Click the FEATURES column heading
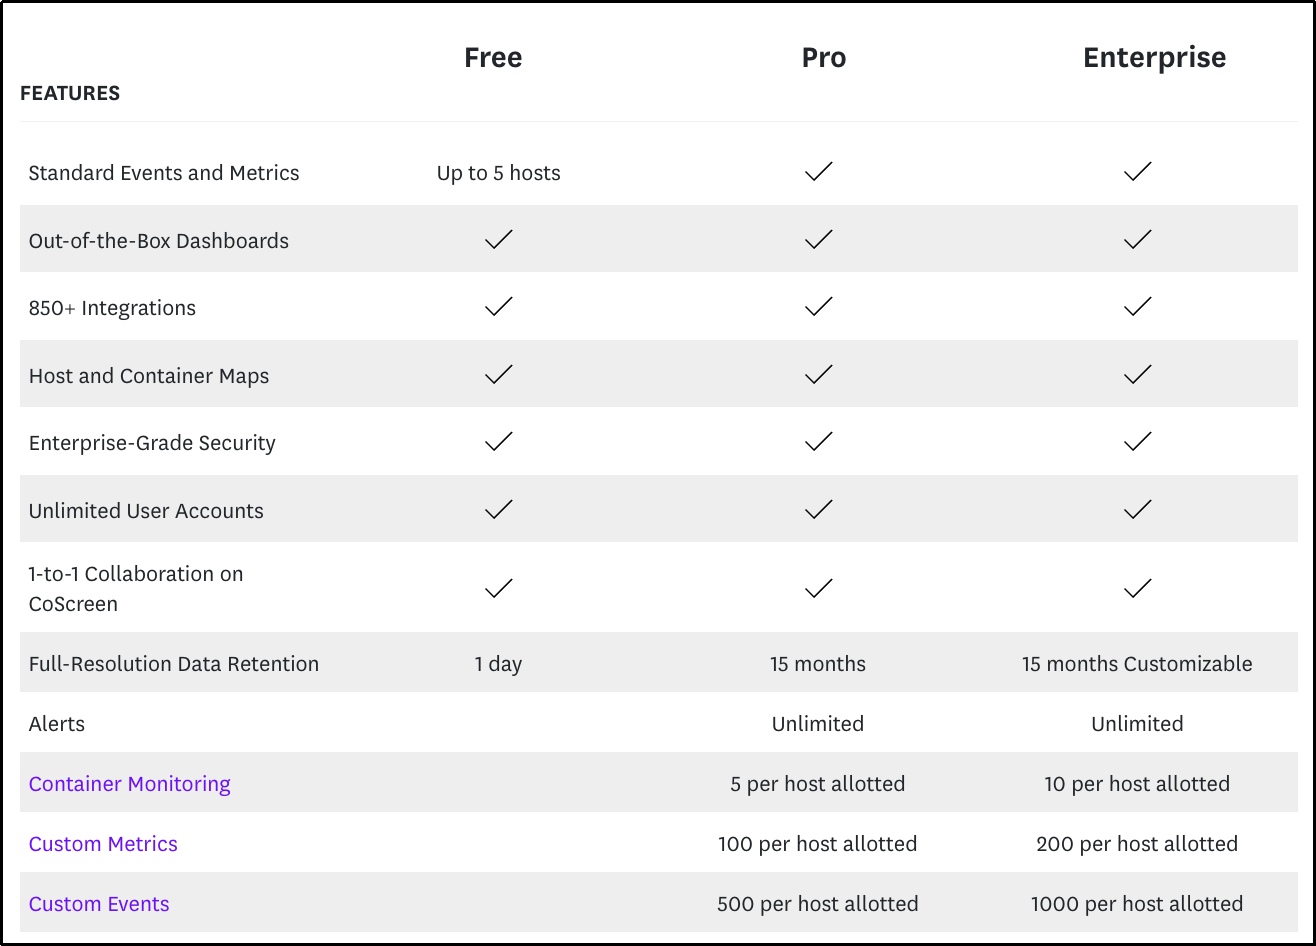The width and height of the screenshot is (1316, 946). pyautogui.click(x=70, y=93)
